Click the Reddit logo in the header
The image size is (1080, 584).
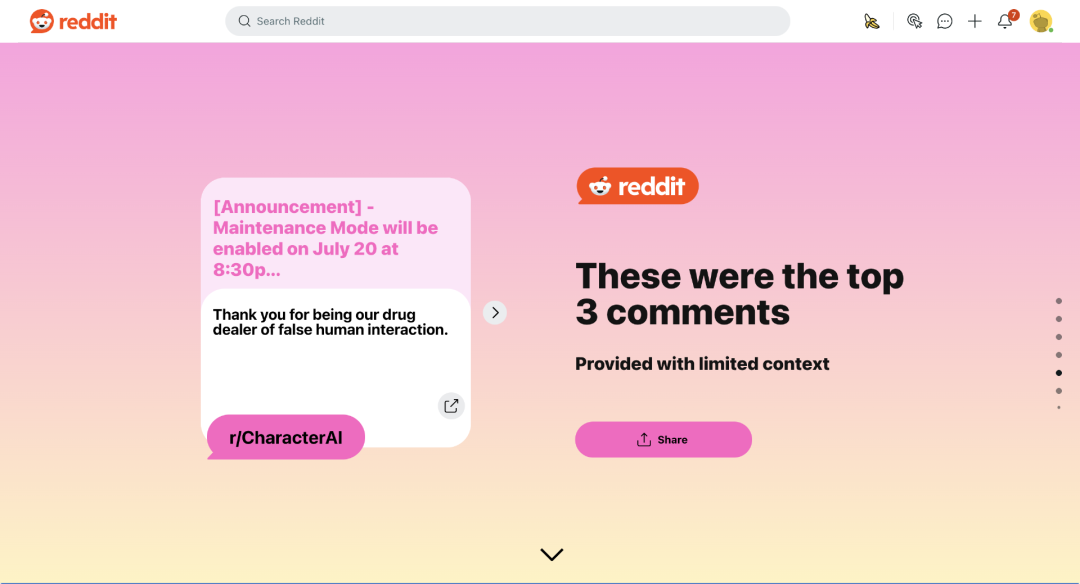(73, 21)
